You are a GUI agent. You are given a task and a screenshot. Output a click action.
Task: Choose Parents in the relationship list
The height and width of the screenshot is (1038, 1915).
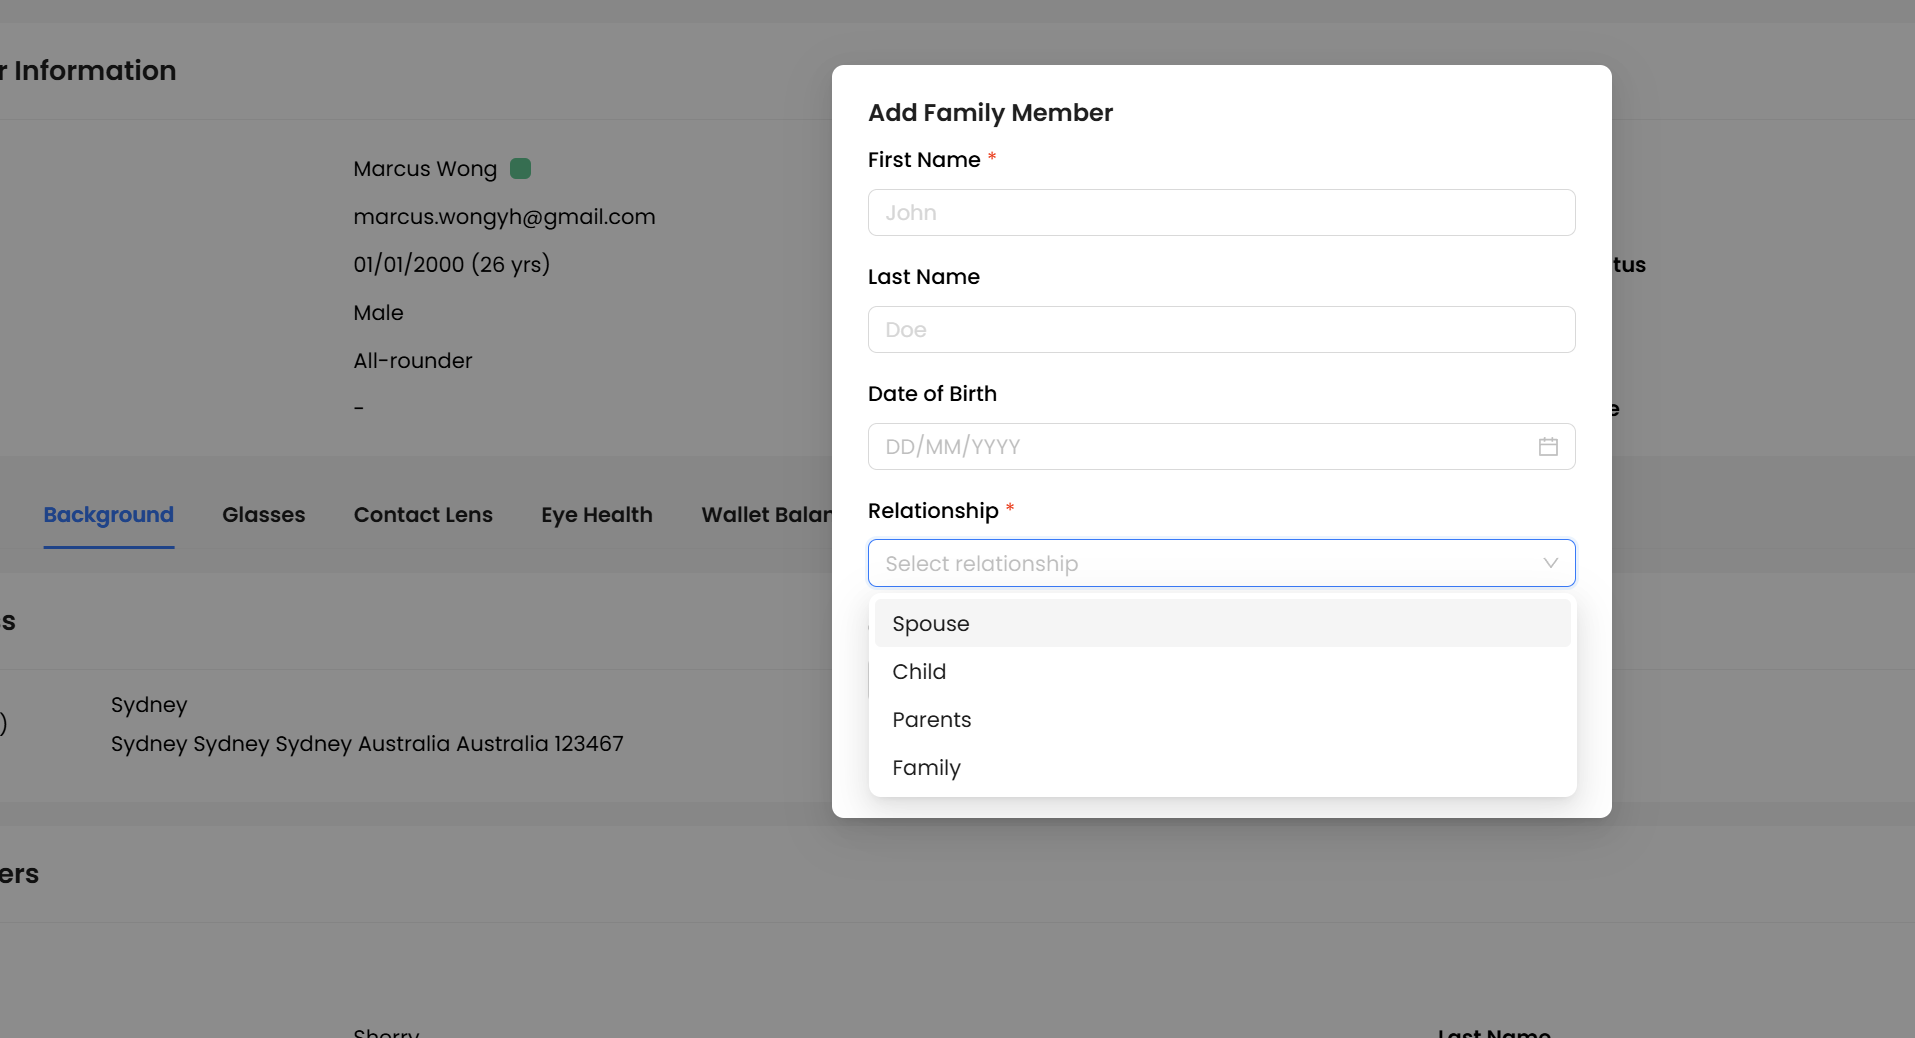click(1222, 719)
